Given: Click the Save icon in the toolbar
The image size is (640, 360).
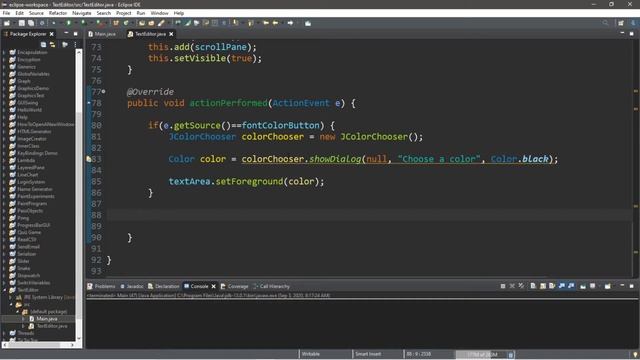Looking at the screenshot, I should 22,23.
